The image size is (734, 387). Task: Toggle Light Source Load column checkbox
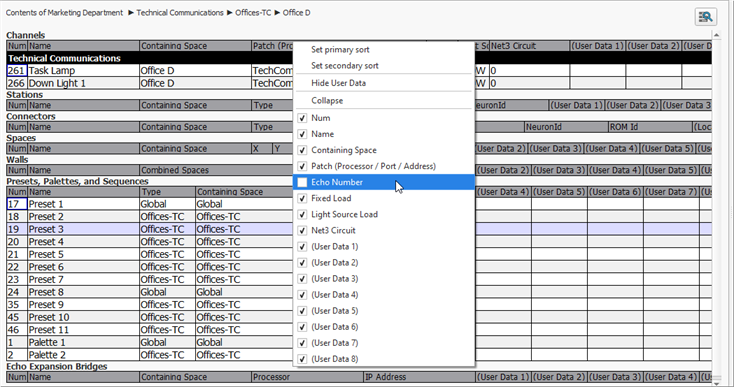[x=302, y=214]
